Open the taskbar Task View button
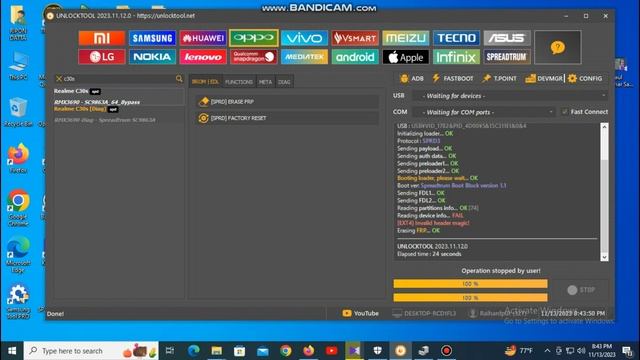Viewport: 640px width, 360px height. (169, 351)
